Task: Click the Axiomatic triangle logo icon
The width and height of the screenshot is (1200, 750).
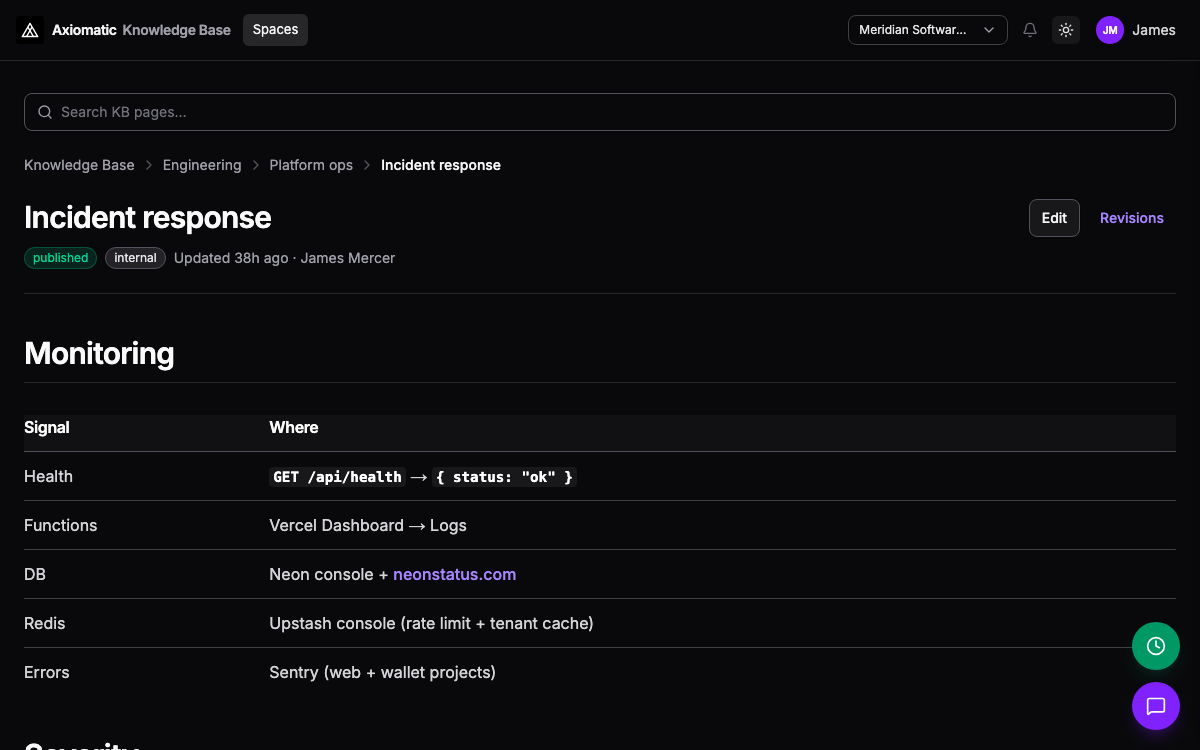Action: tap(30, 30)
